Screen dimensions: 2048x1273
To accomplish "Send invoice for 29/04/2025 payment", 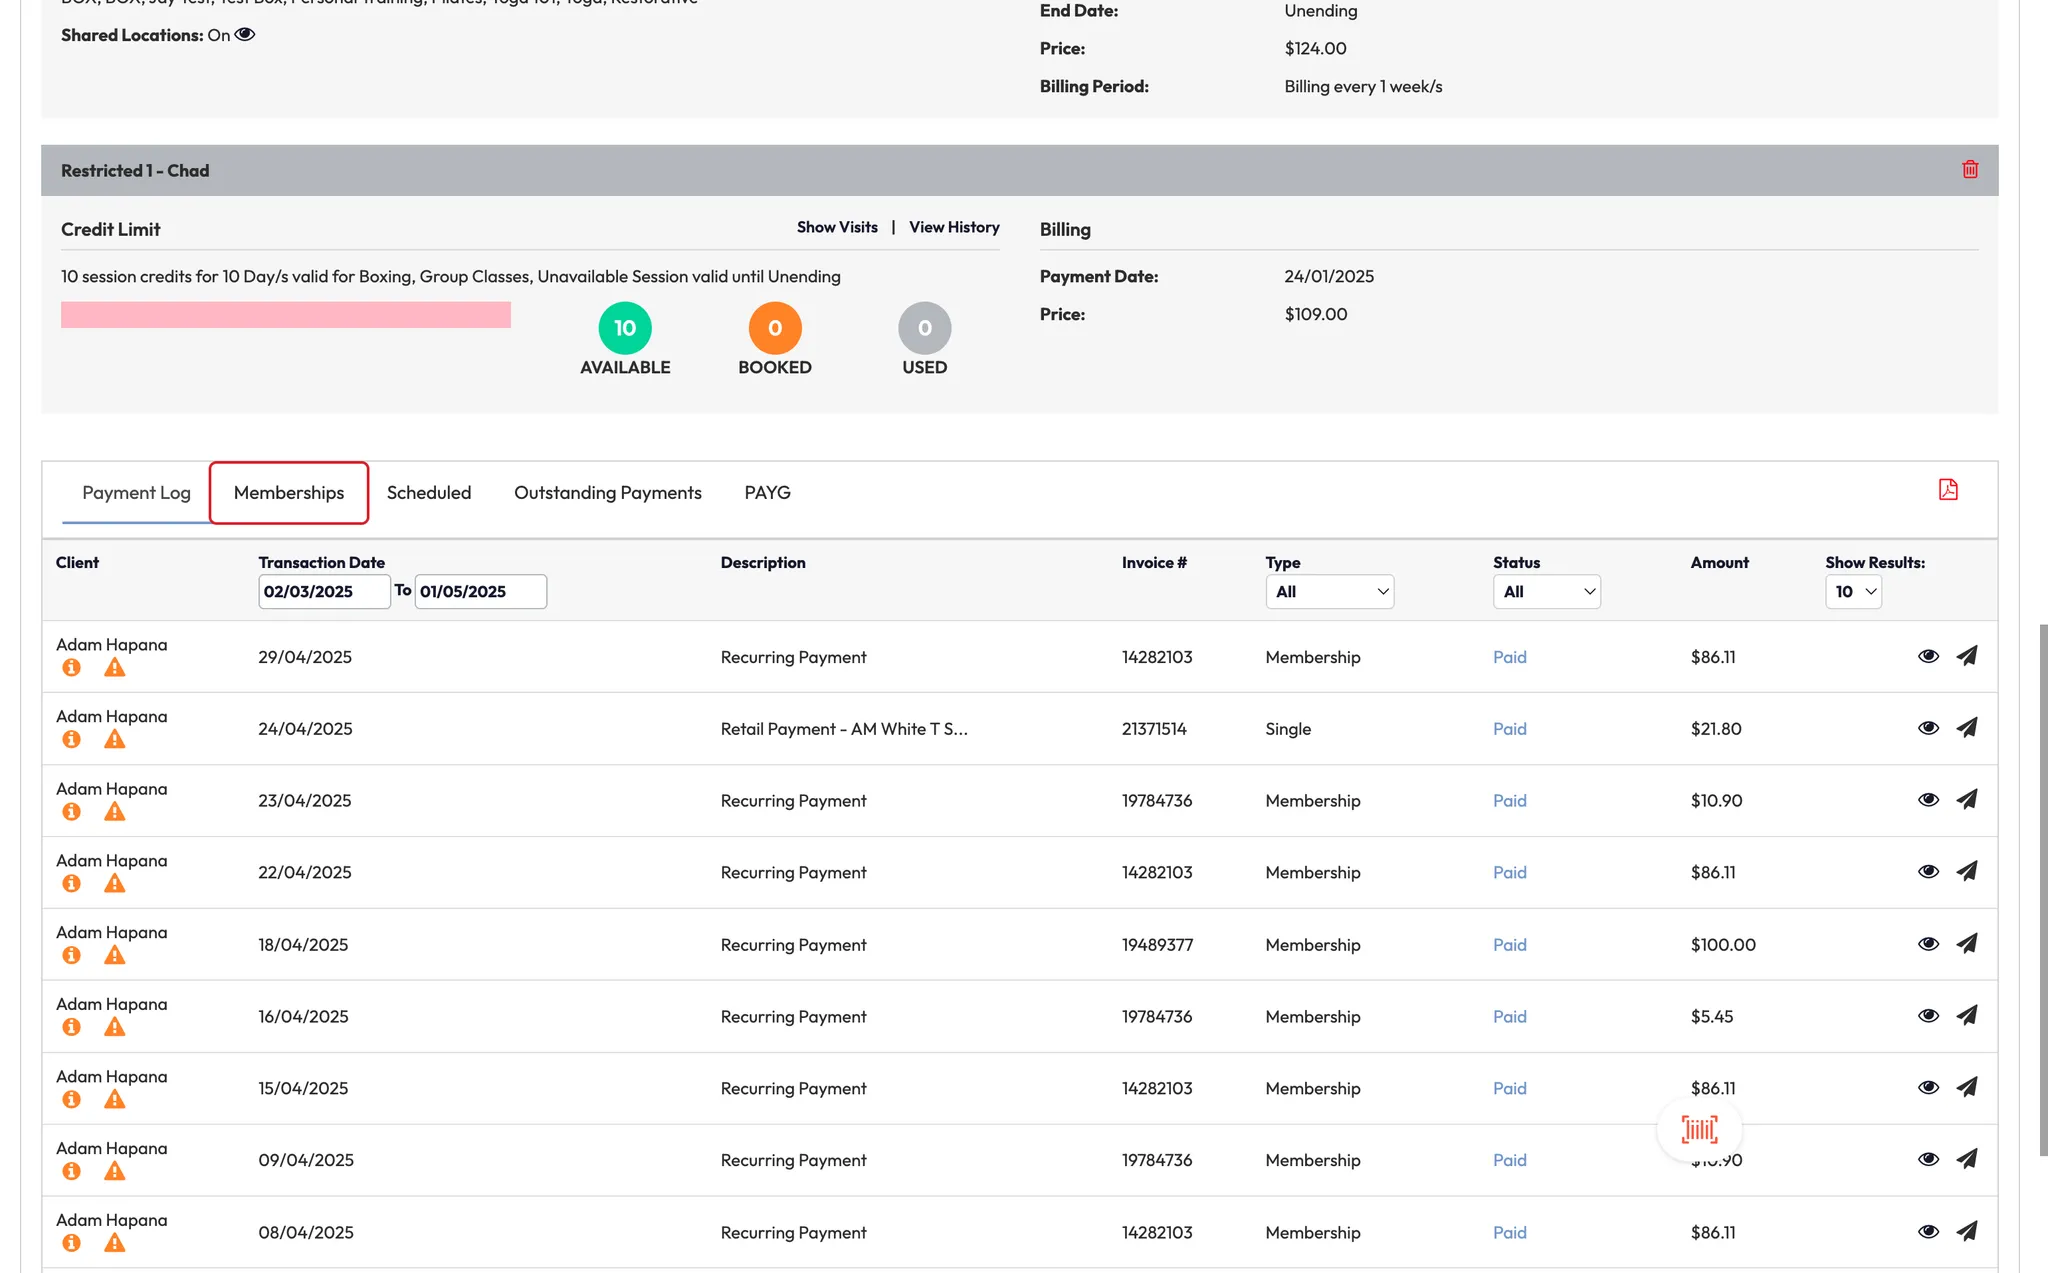I will pos(1966,656).
